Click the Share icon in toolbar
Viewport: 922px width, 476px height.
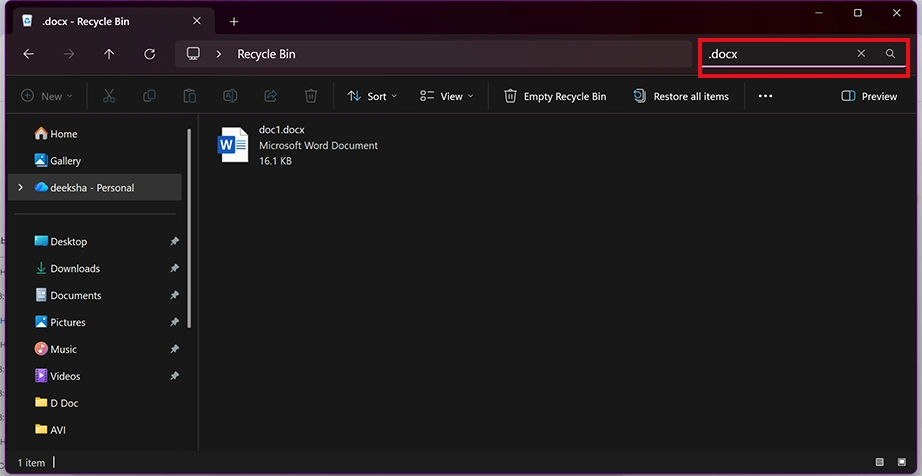[270, 96]
